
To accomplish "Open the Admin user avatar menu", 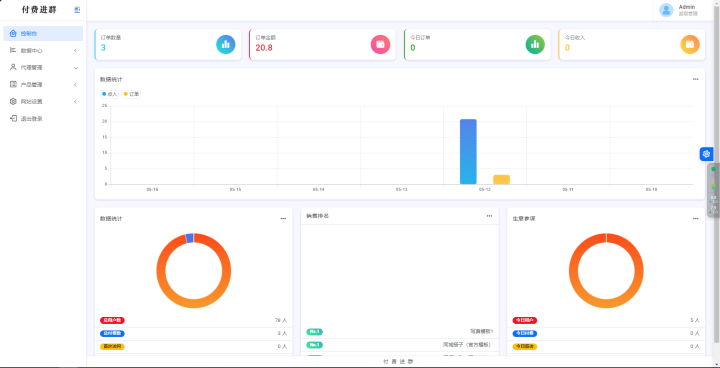I will pyautogui.click(x=666, y=10).
